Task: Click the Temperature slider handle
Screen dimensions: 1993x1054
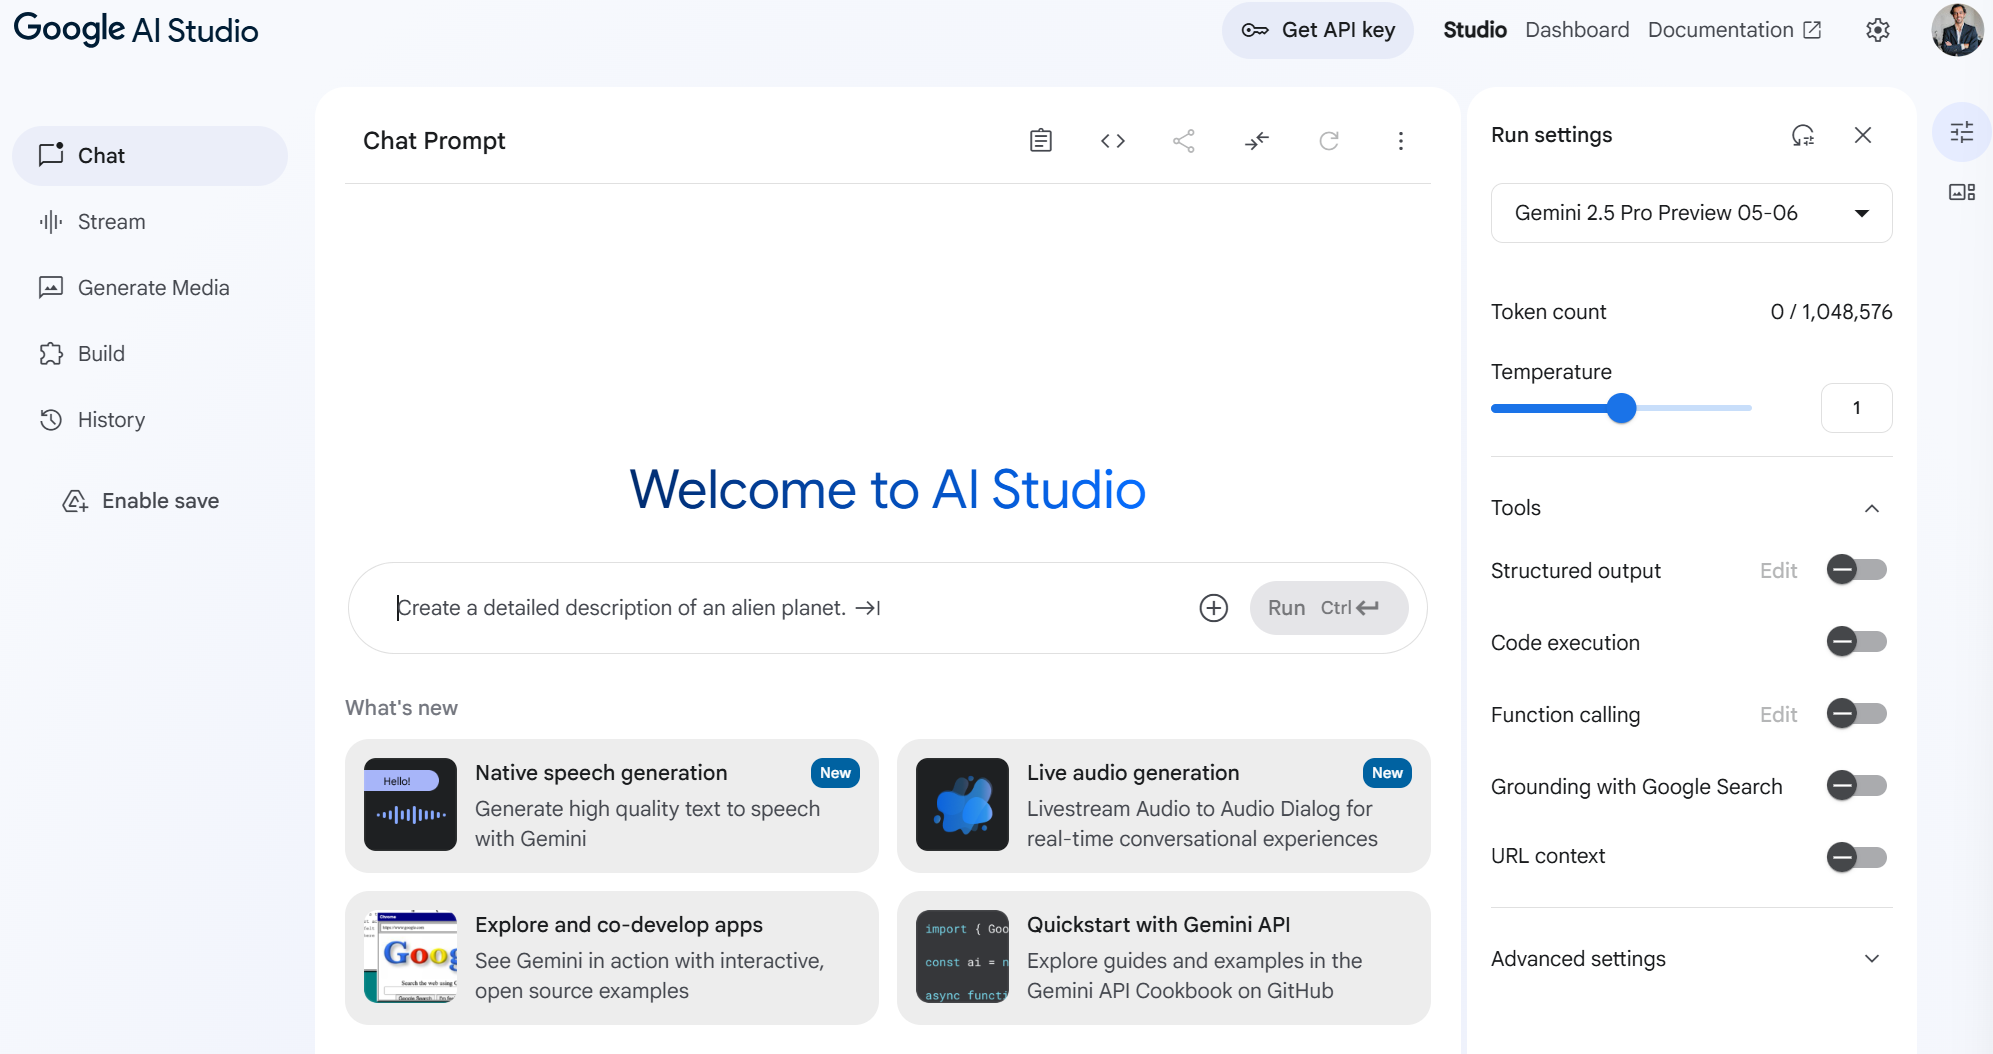Action: (x=1621, y=408)
